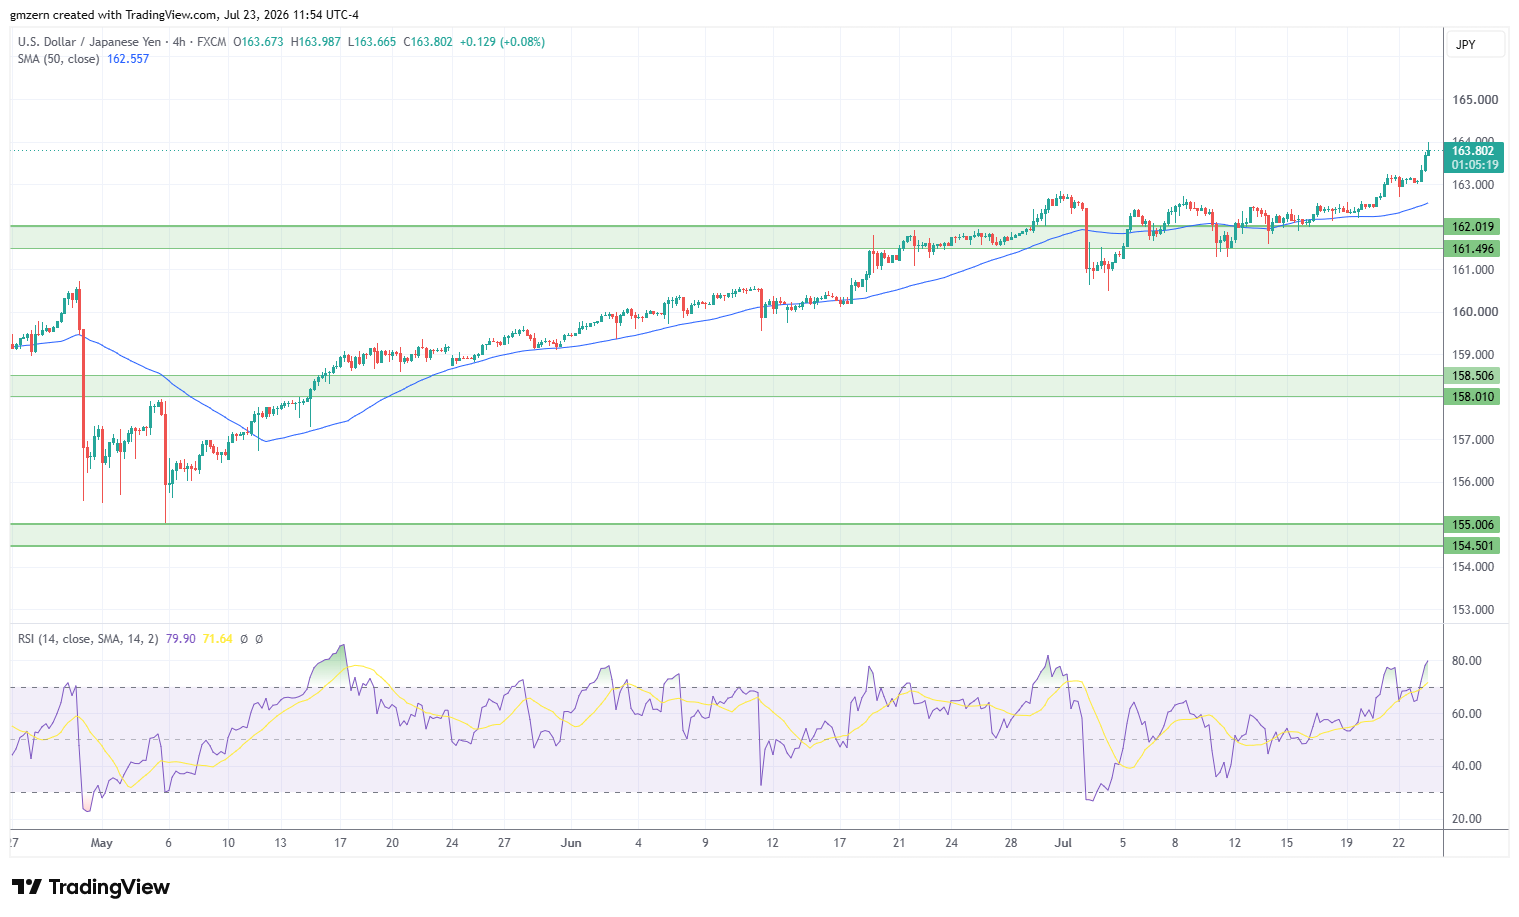Image resolution: width=1519 pixels, height=917 pixels.
Task: Click the 22 date label on time axis
Action: pyautogui.click(x=1399, y=843)
